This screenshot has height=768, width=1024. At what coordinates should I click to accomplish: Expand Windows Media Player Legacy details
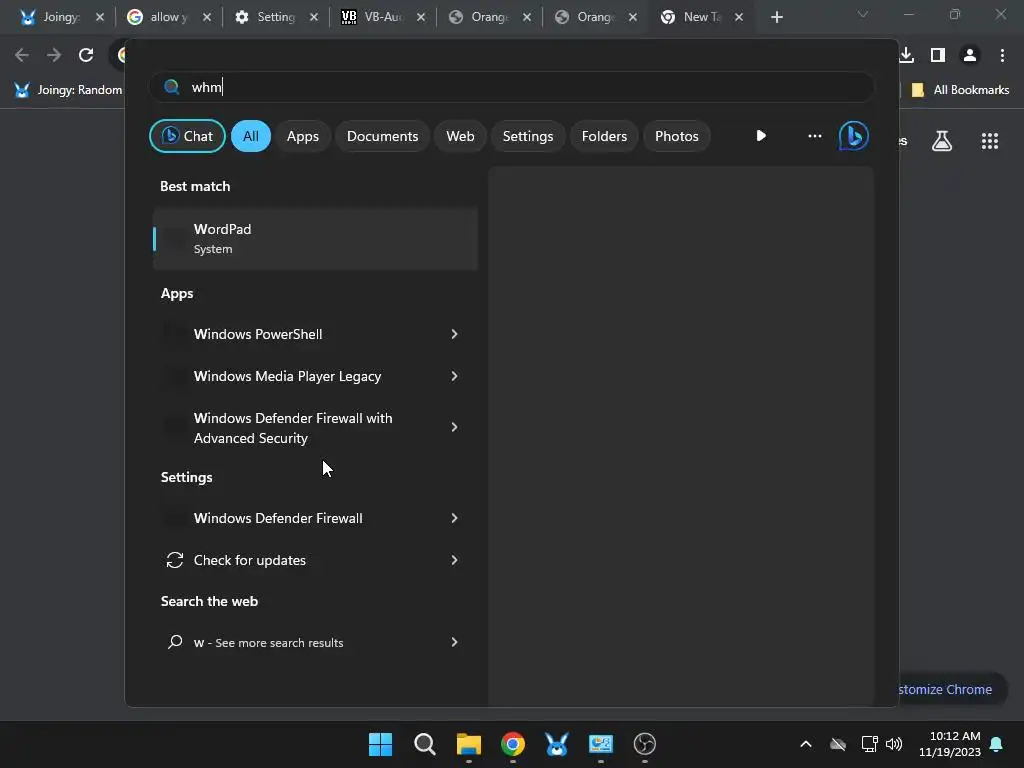[x=454, y=376]
